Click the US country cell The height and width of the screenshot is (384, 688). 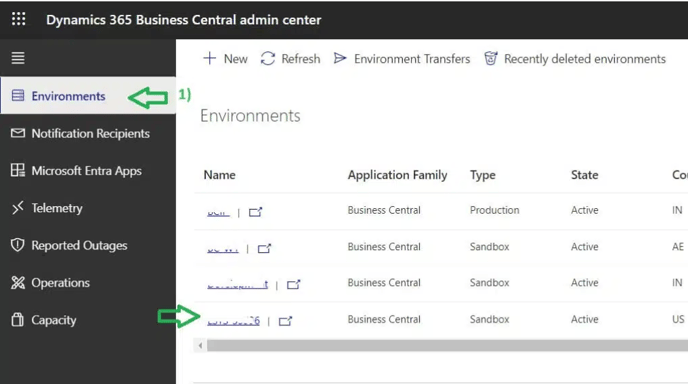(x=678, y=319)
